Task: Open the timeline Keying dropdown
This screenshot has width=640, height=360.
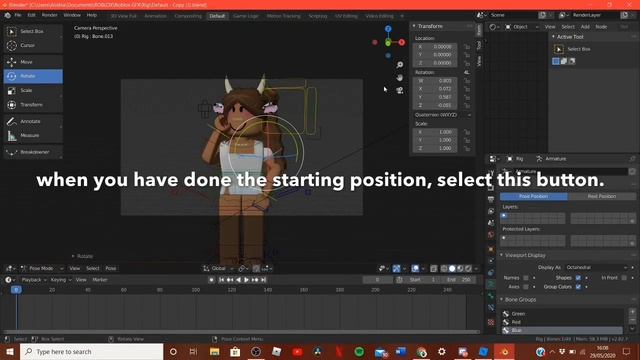Action: click(x=60, y=280)
